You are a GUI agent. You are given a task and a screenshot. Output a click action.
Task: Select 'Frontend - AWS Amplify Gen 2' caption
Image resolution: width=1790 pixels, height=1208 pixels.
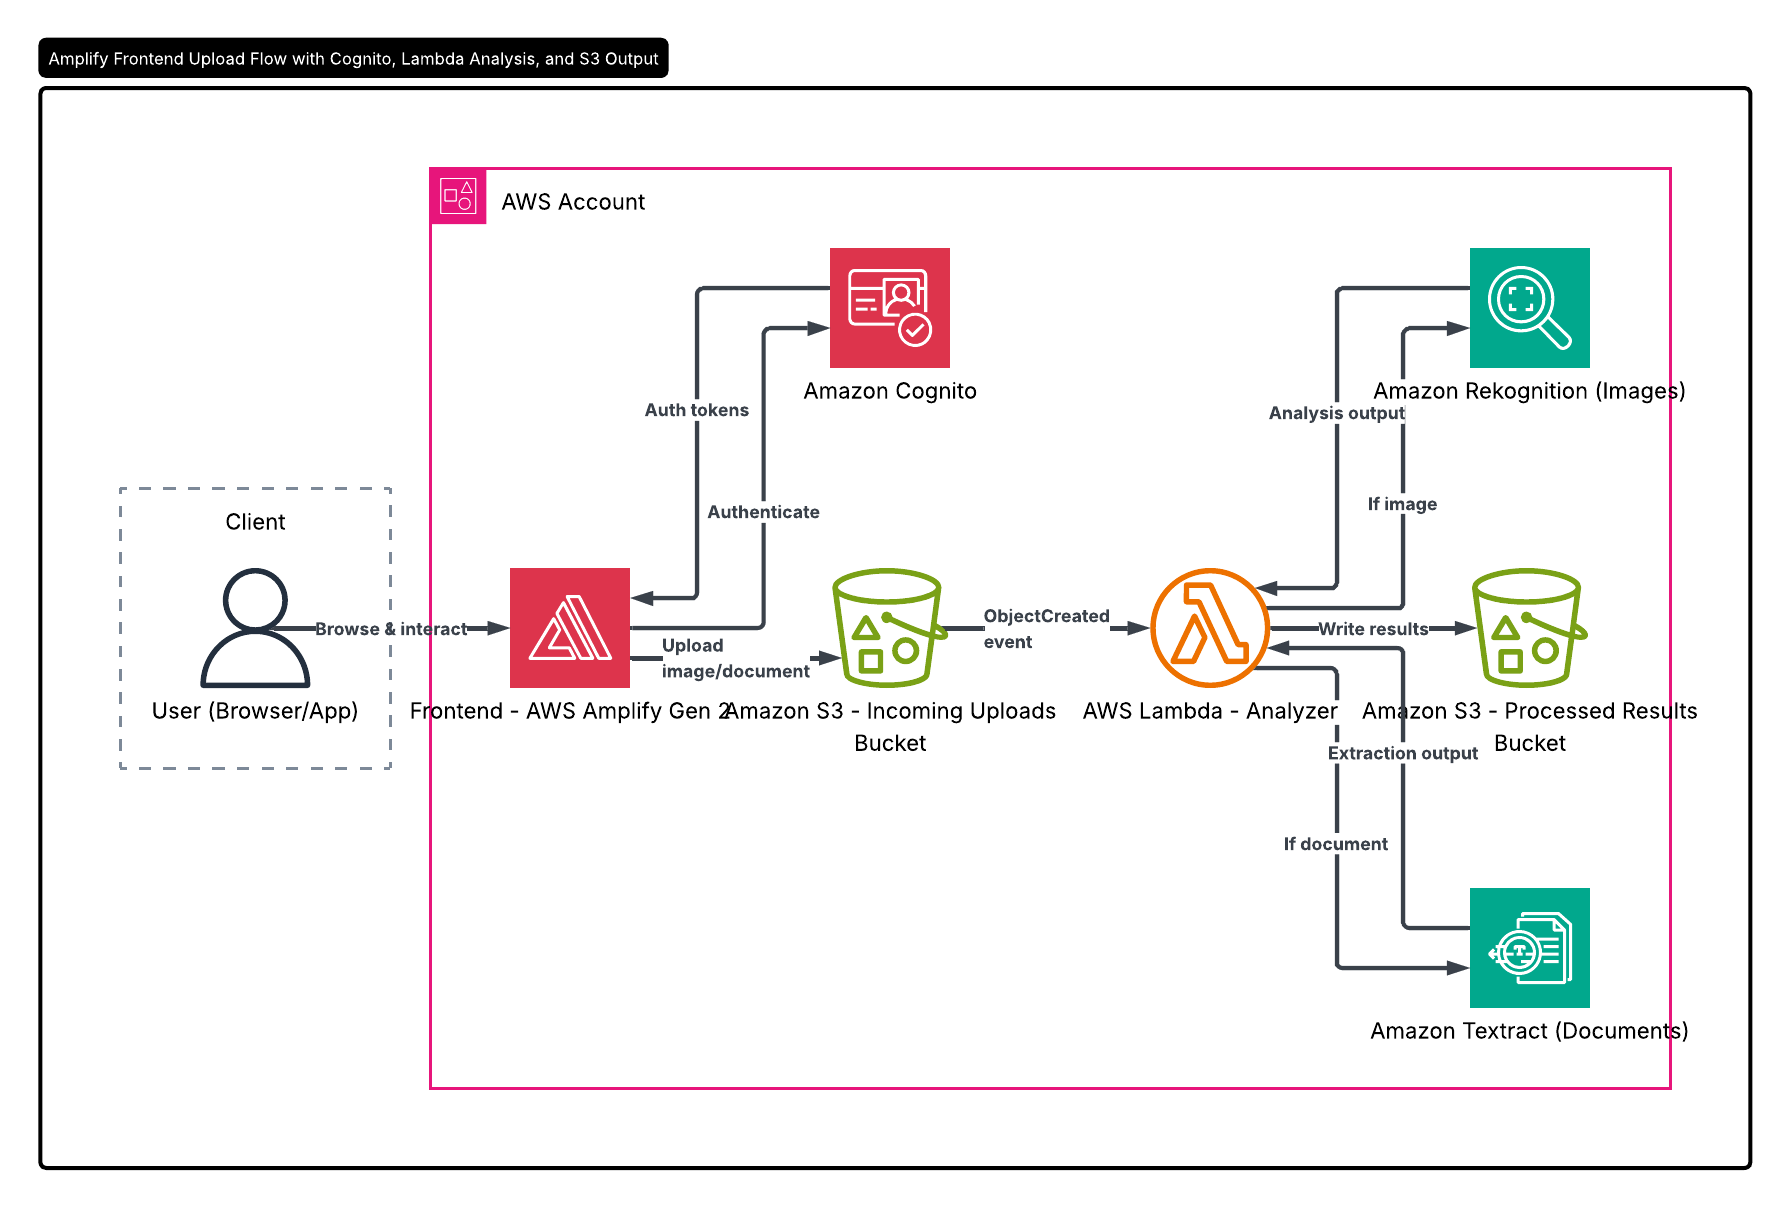[x=570, y=711]
